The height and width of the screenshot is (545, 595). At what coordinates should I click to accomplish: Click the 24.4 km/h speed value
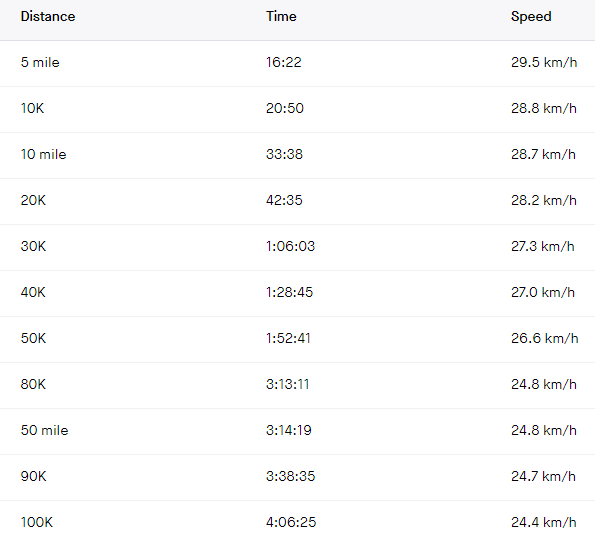543,522
